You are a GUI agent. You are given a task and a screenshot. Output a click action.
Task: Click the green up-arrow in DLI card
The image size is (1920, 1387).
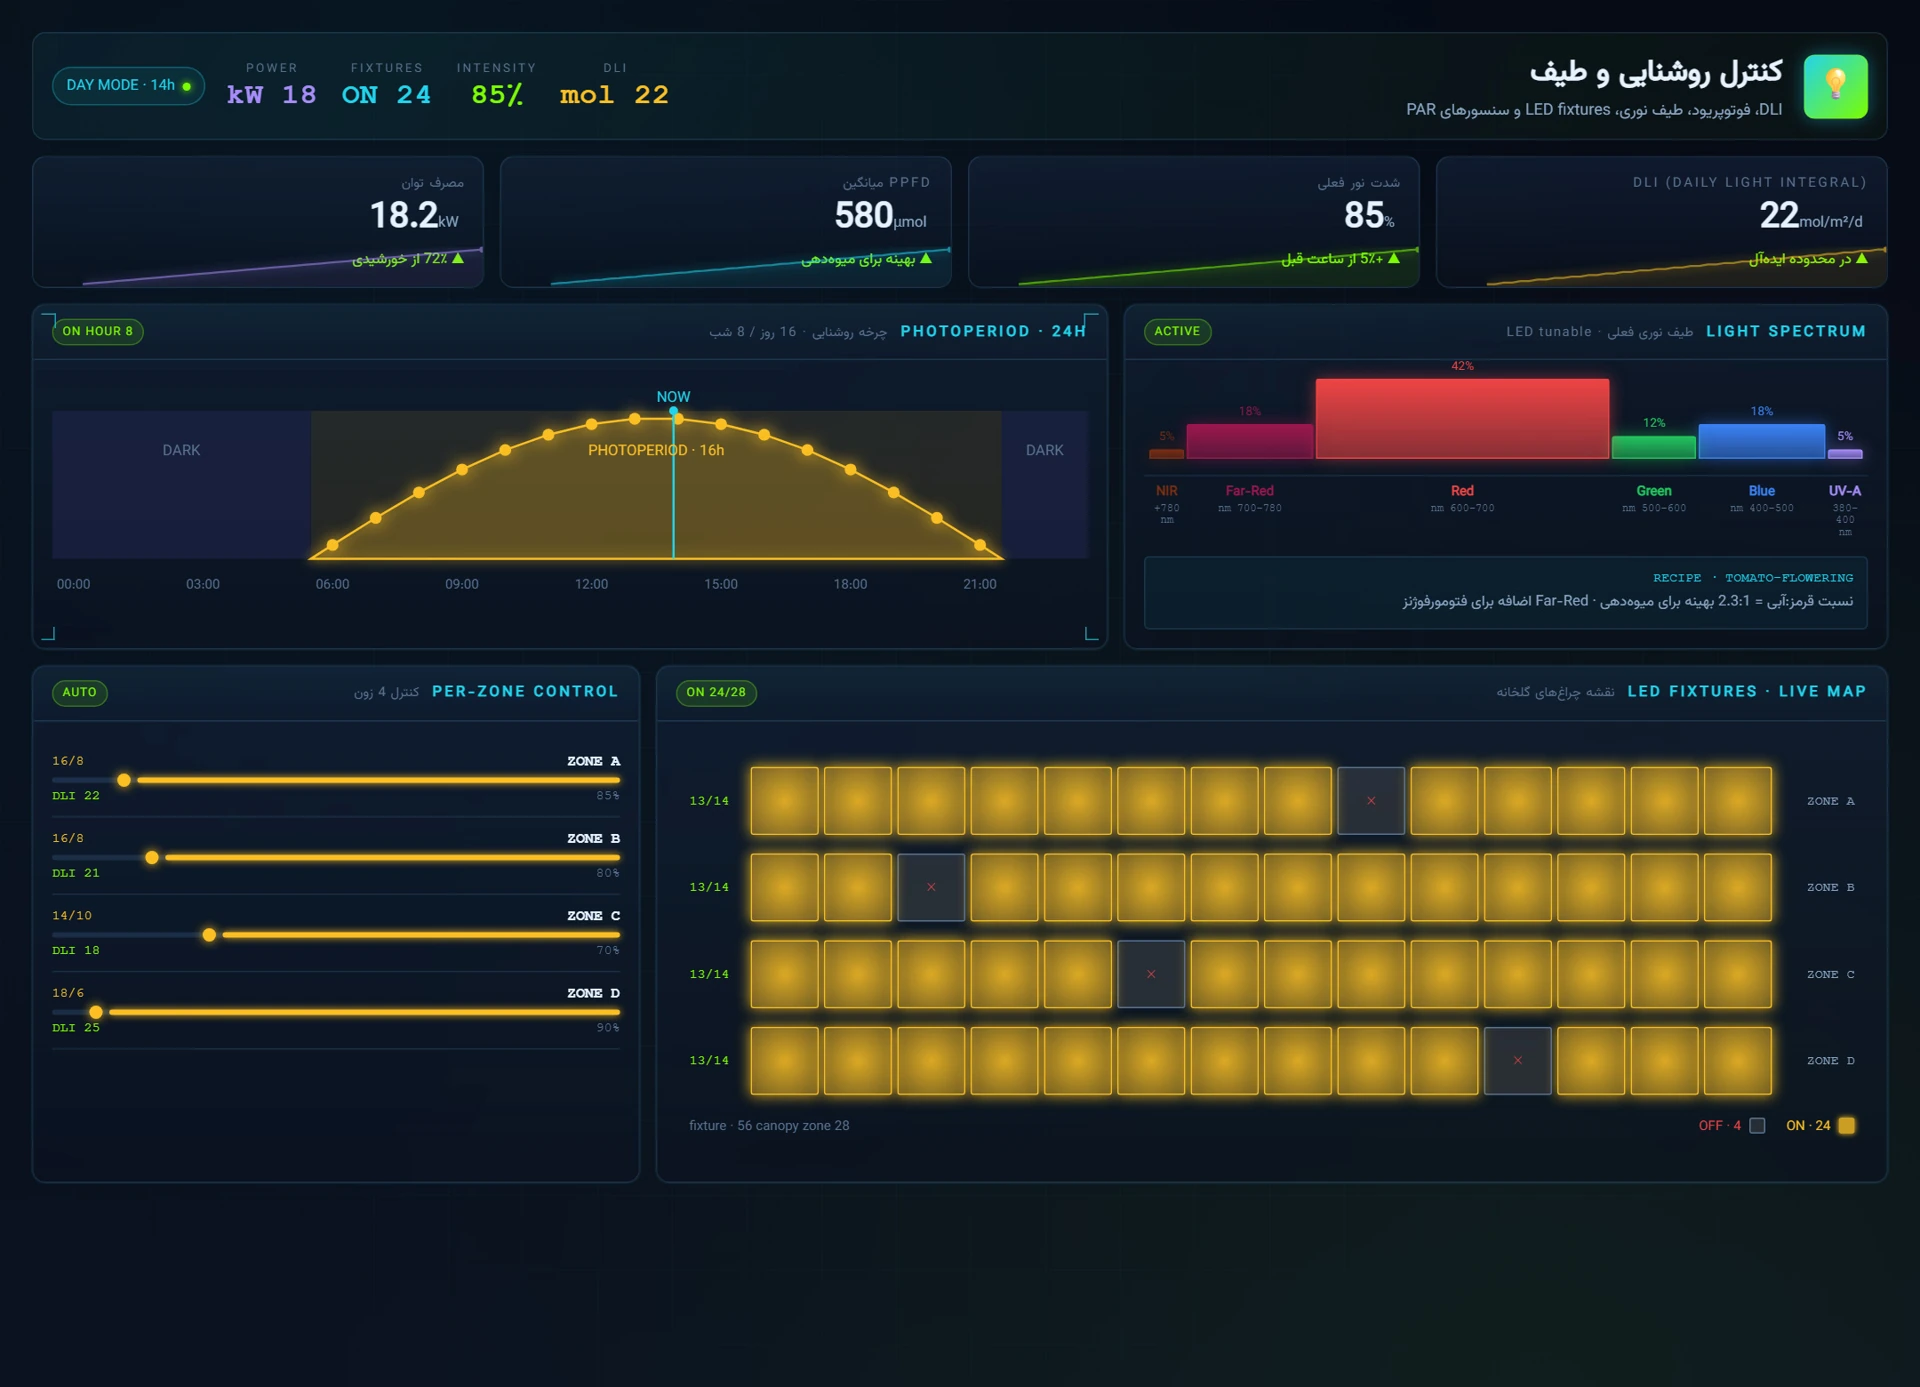[1861, 258]
